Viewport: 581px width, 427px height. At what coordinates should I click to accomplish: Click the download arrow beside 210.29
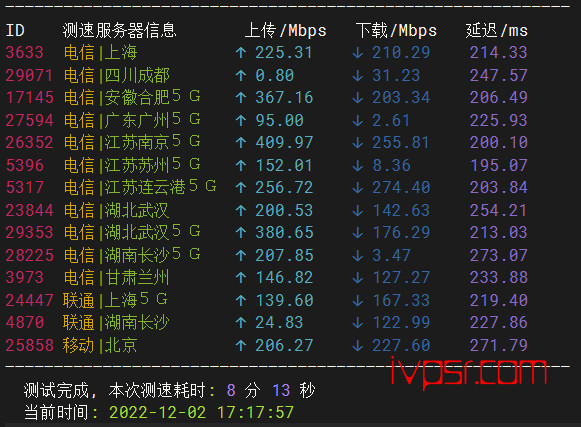(358, 53)
